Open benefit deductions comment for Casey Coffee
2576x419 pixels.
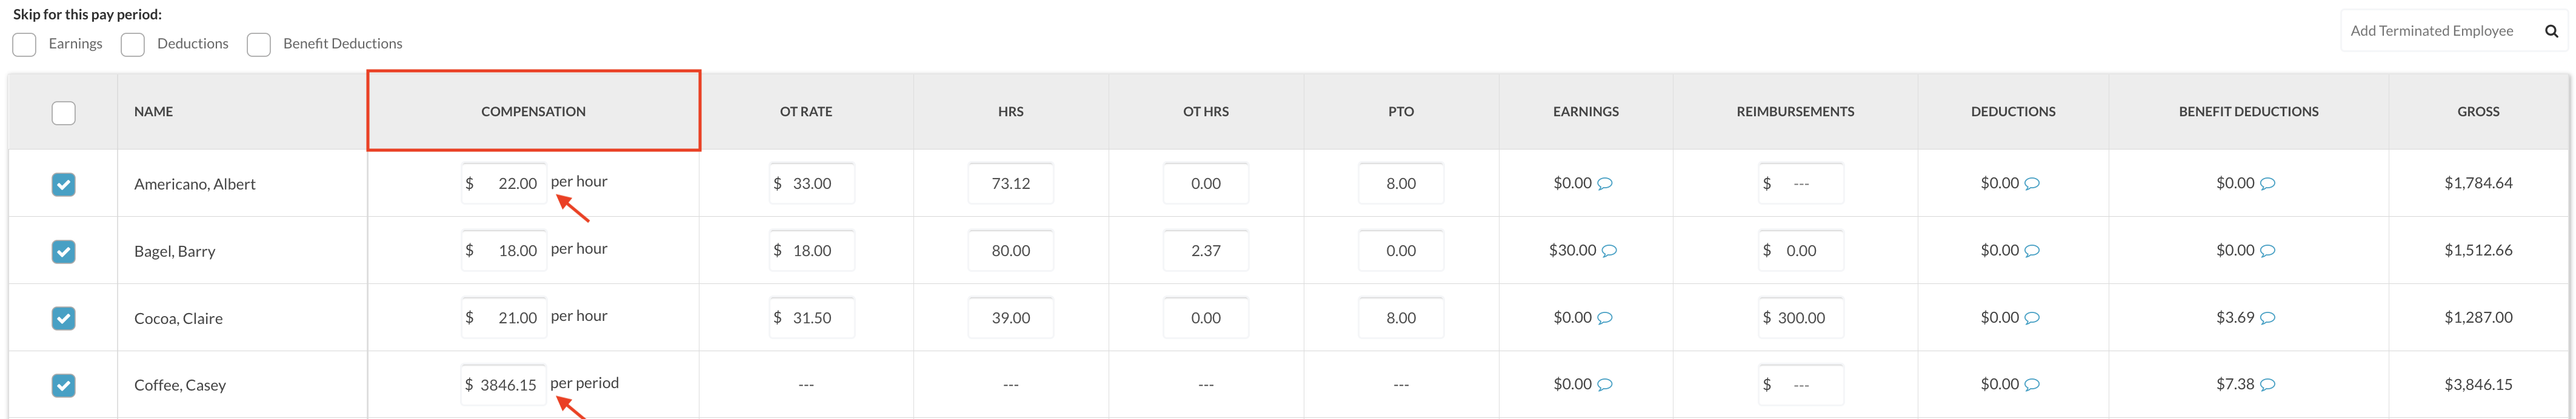pyautogui.click(x=2268, y=385)
